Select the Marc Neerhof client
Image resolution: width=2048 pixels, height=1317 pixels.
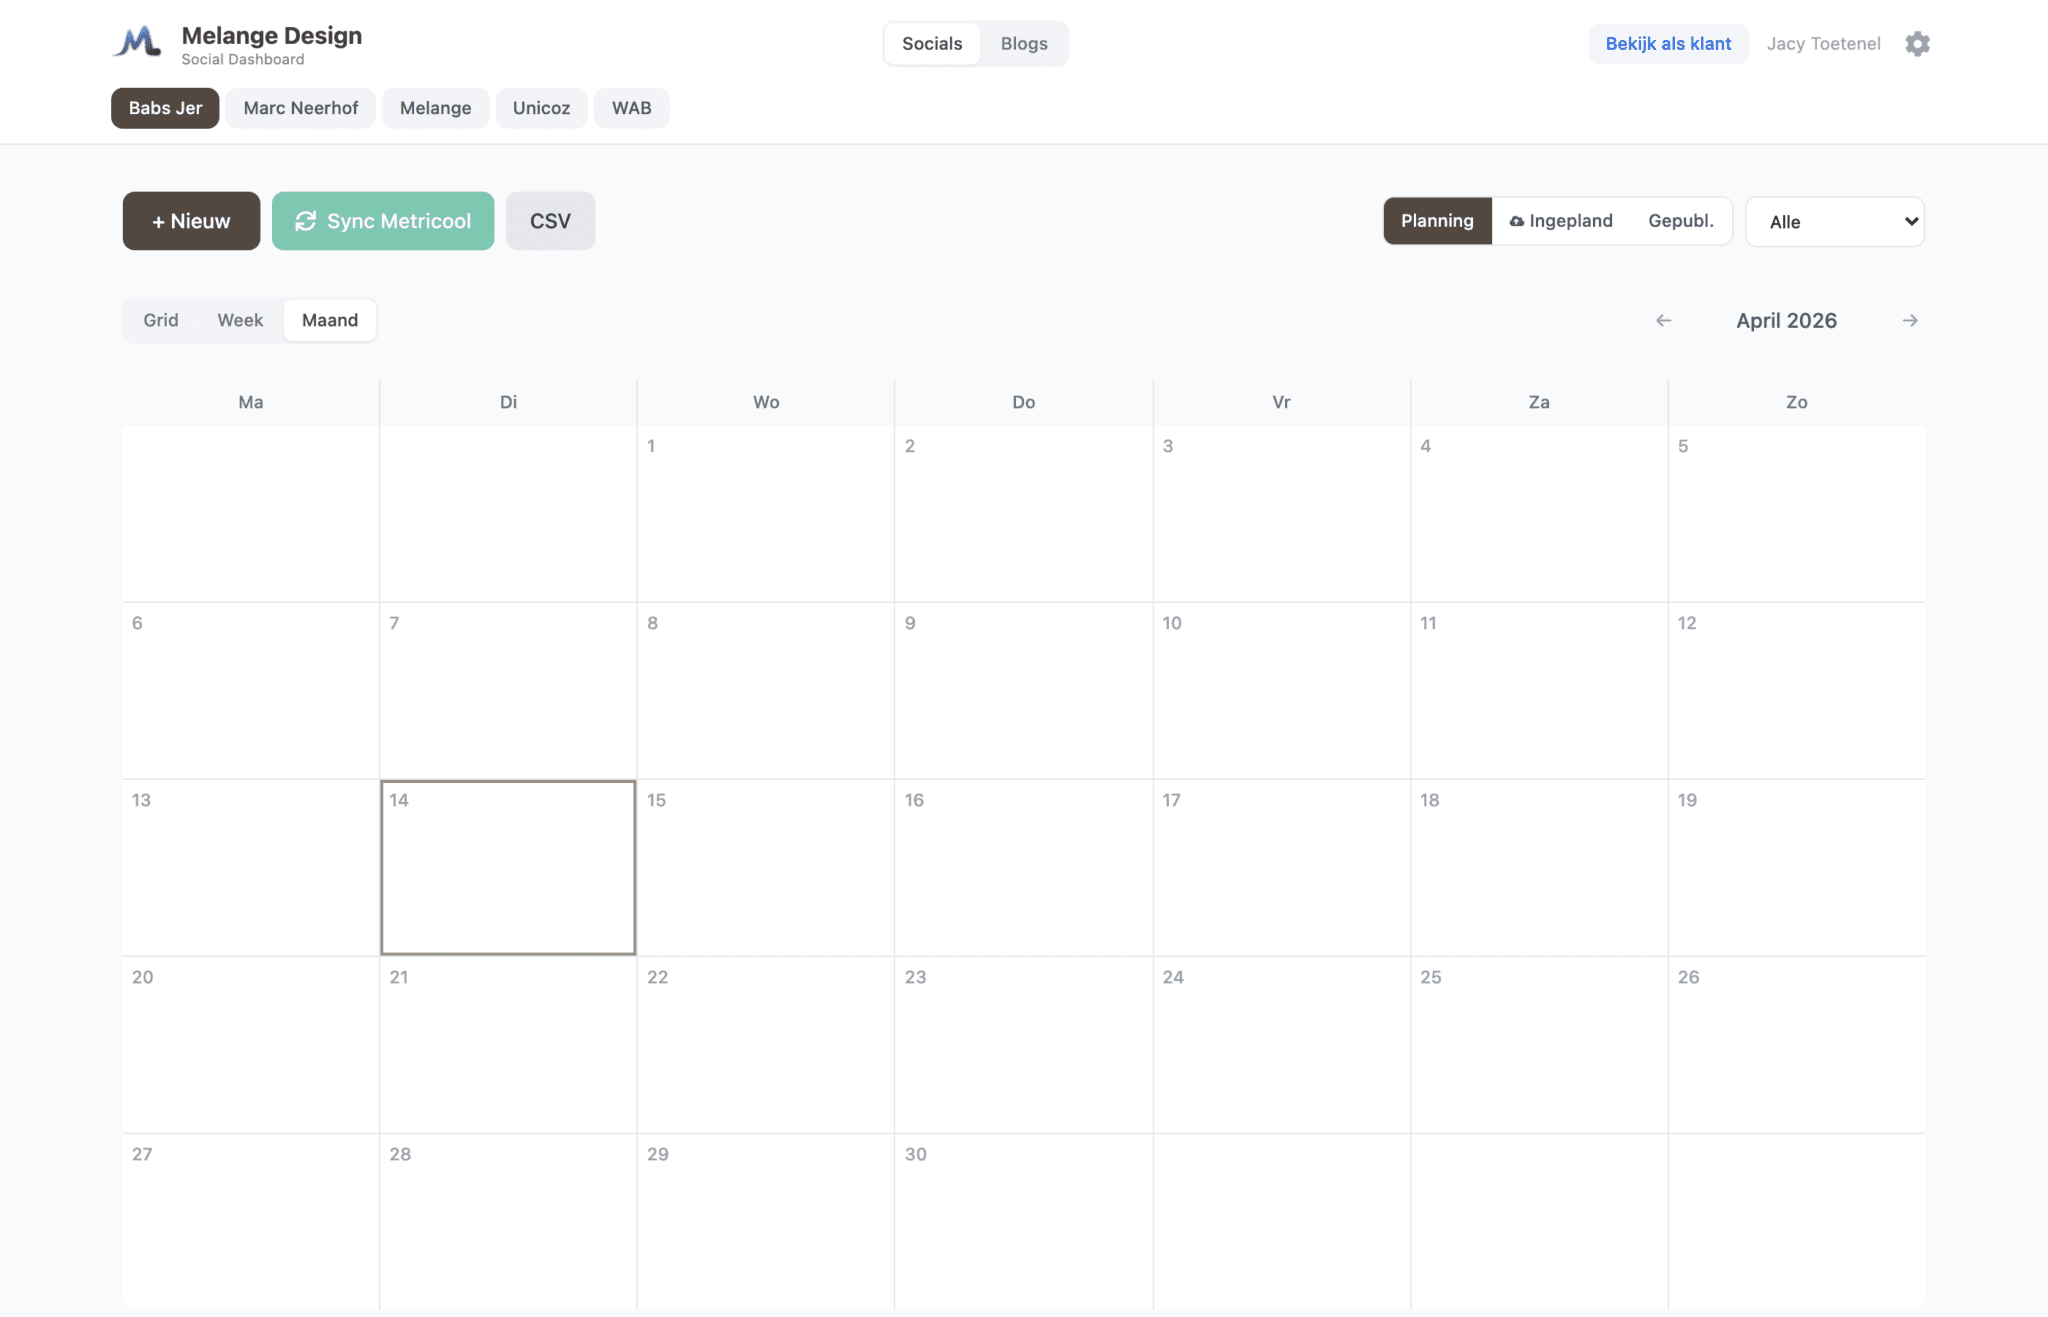[300, 108]
